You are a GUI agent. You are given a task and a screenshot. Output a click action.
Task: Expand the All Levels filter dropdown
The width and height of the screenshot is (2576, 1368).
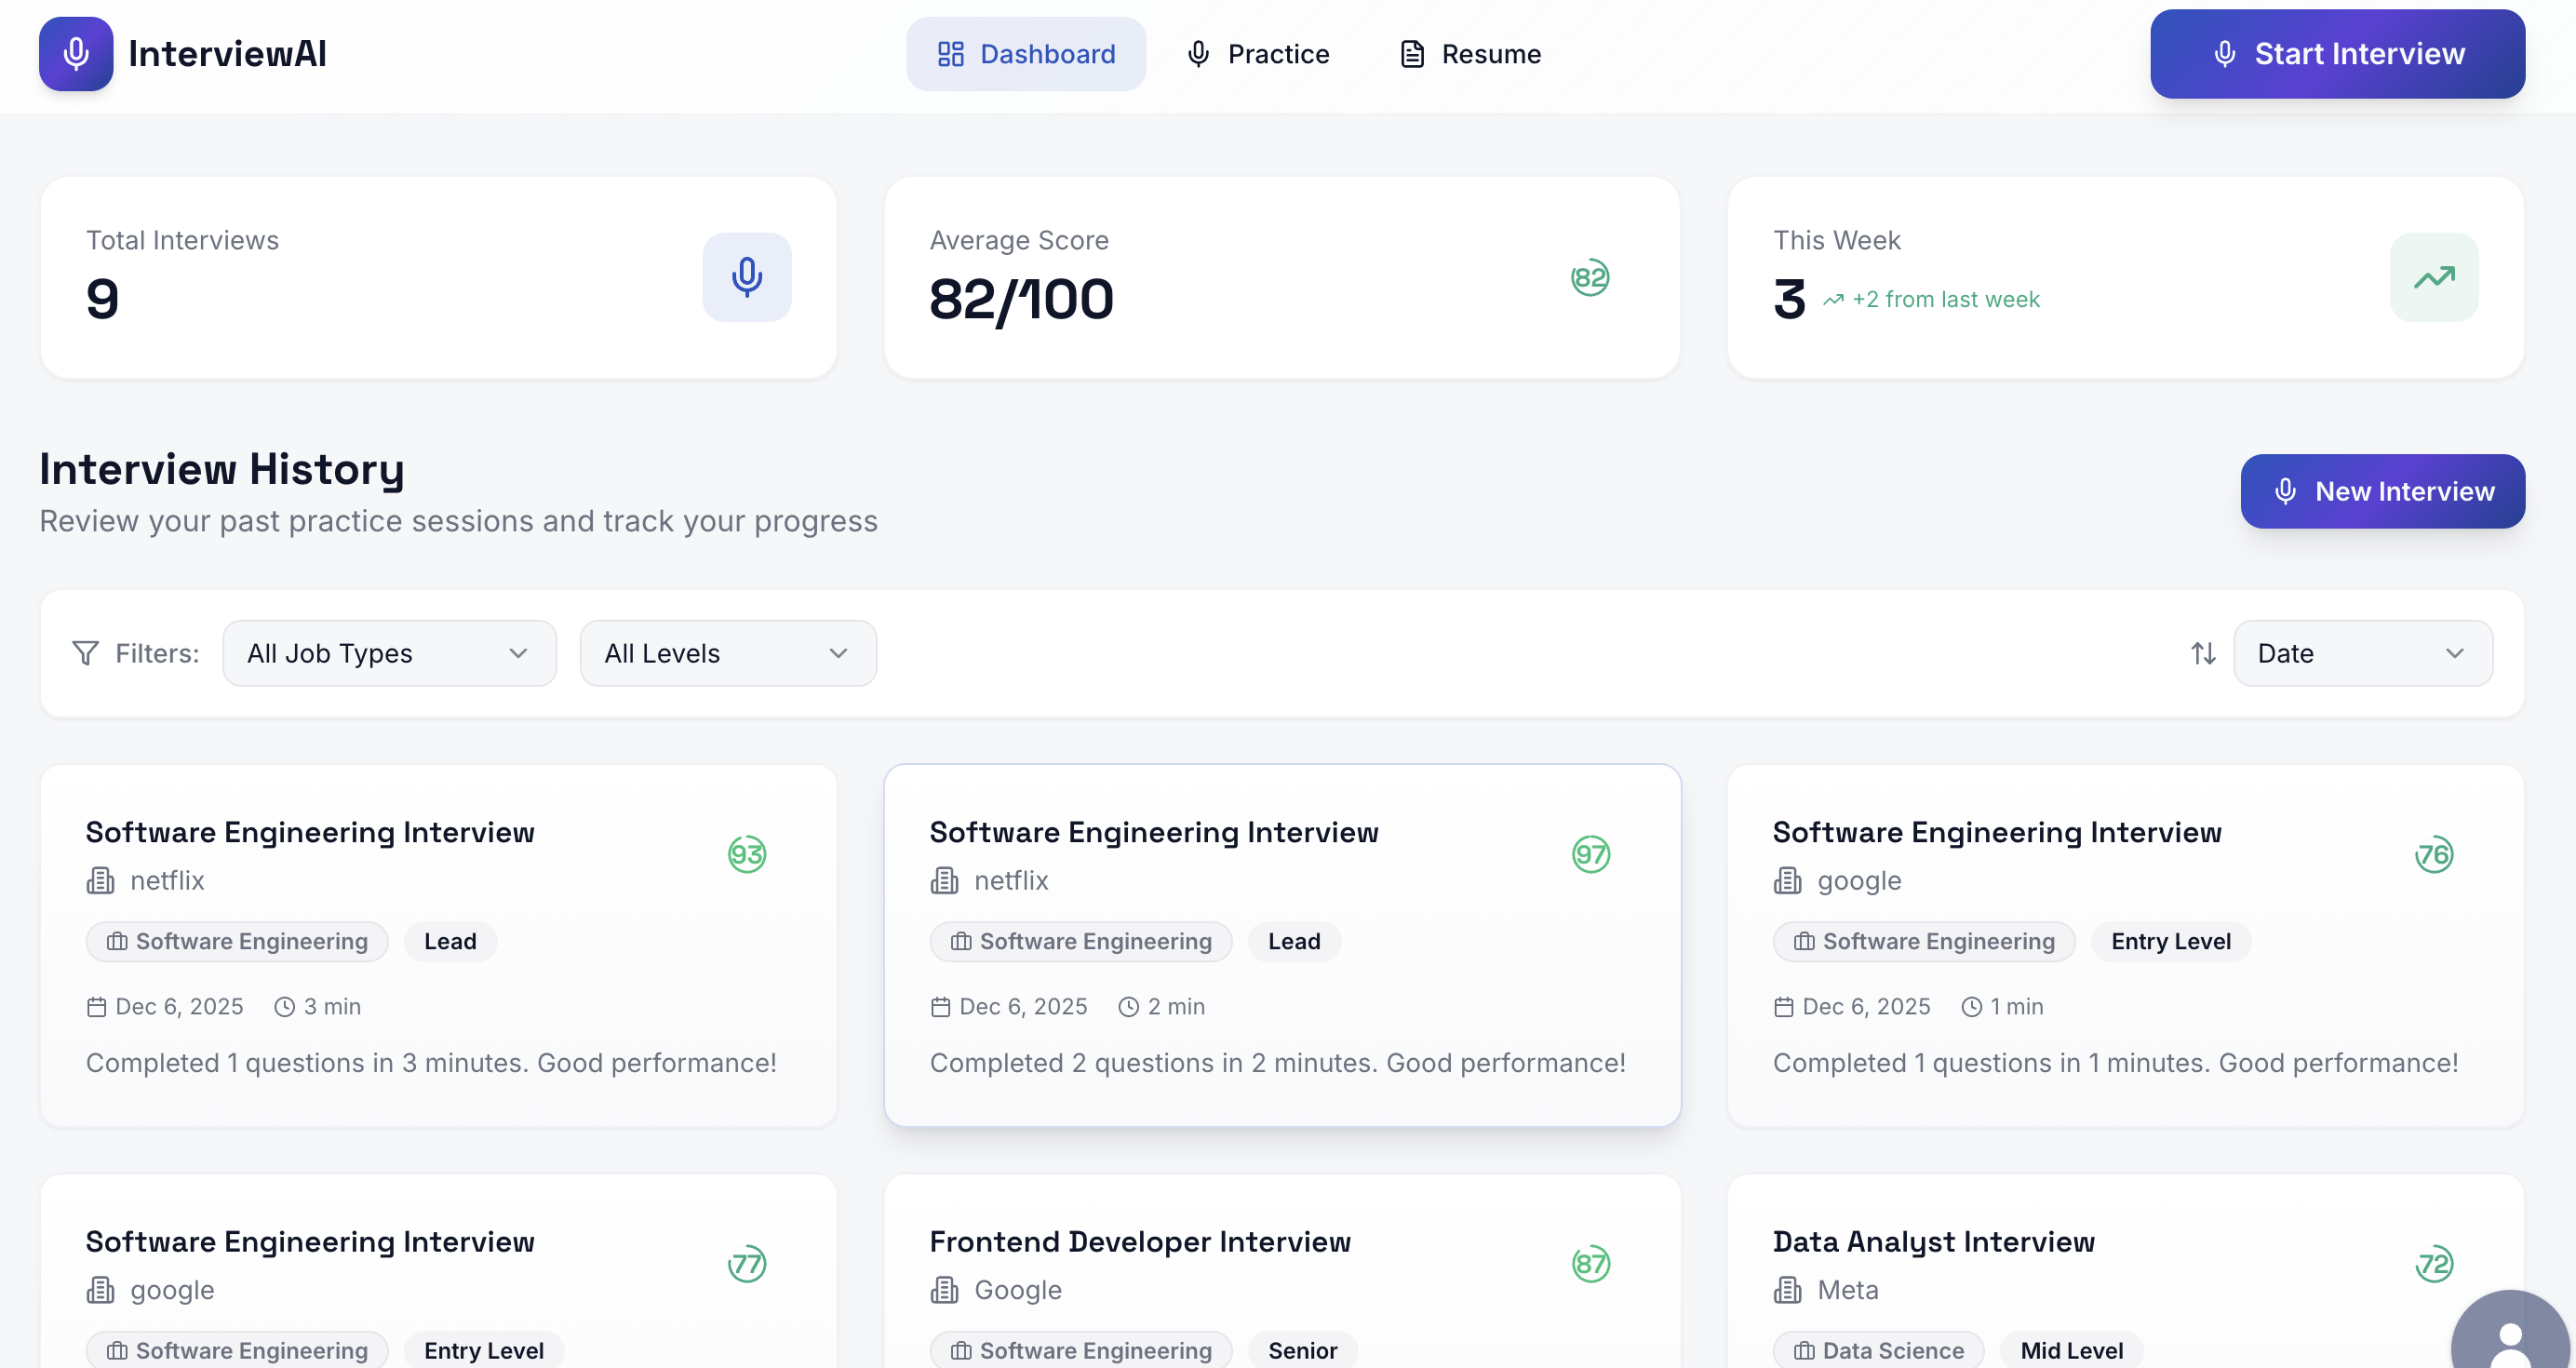point(727,653)
